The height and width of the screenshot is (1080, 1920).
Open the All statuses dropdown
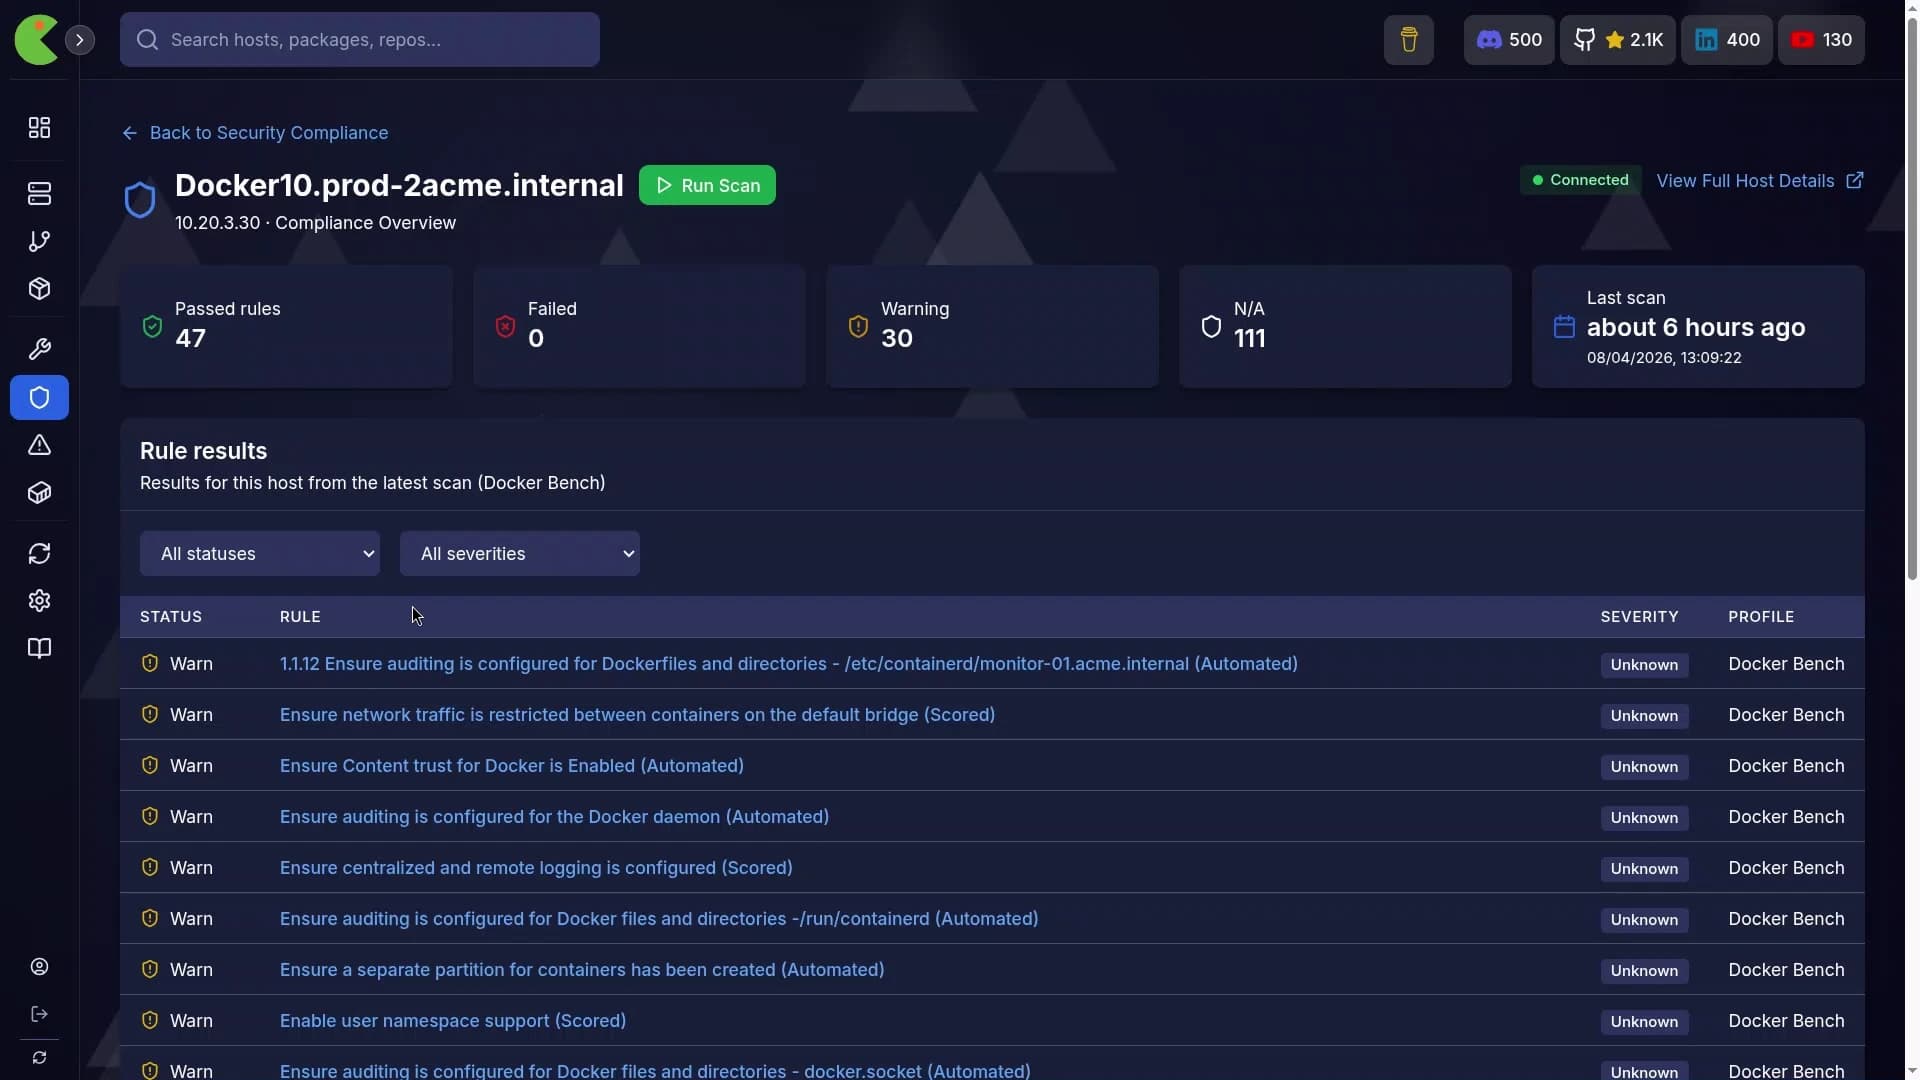(260, 554)
